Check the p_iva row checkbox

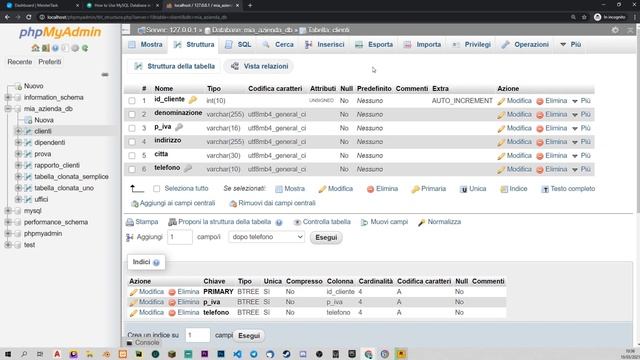click(132, 128)
